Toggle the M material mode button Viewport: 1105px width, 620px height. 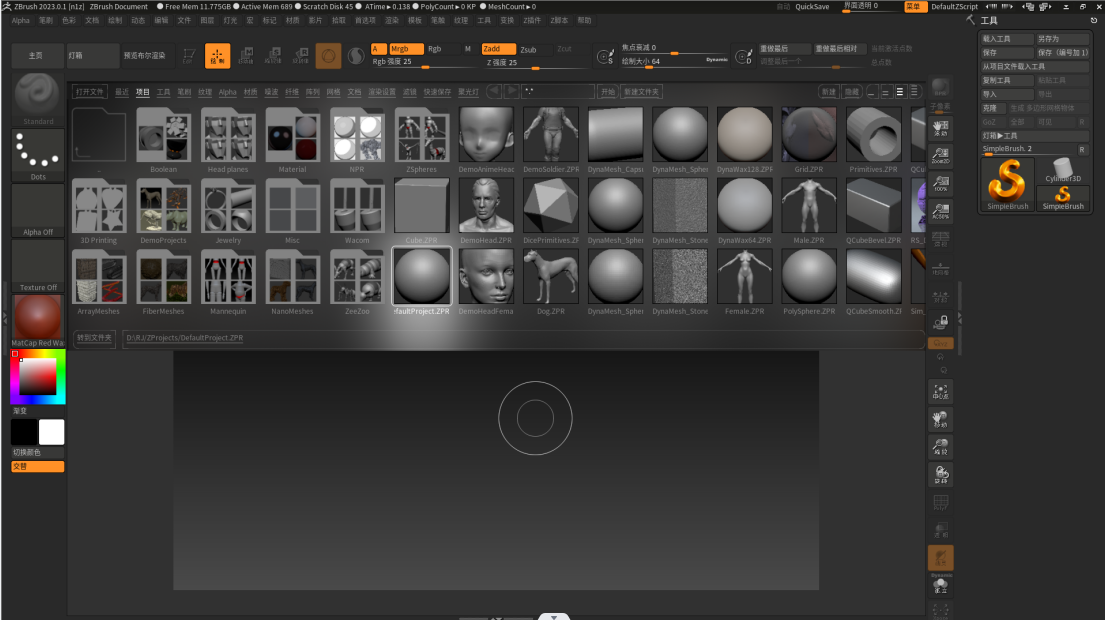467,49
